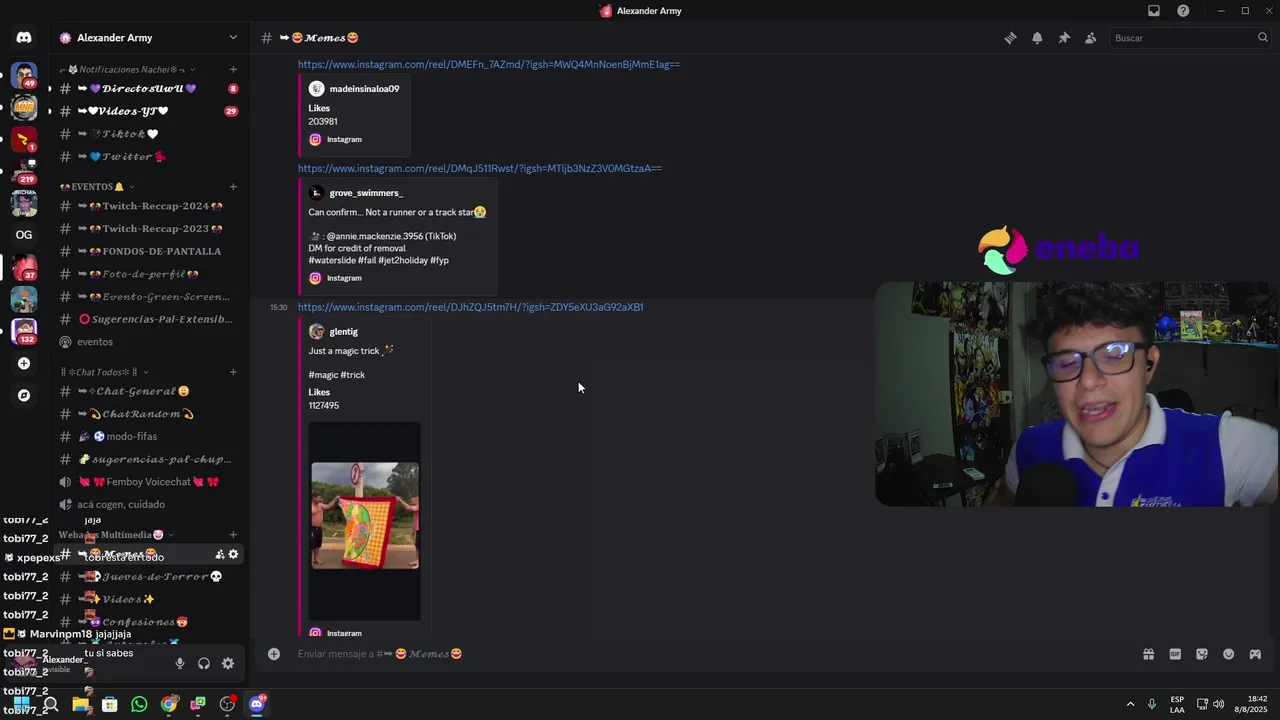Show hidden tray icons chevron
Screen dimensions: 1280x720
[1130, 704]
